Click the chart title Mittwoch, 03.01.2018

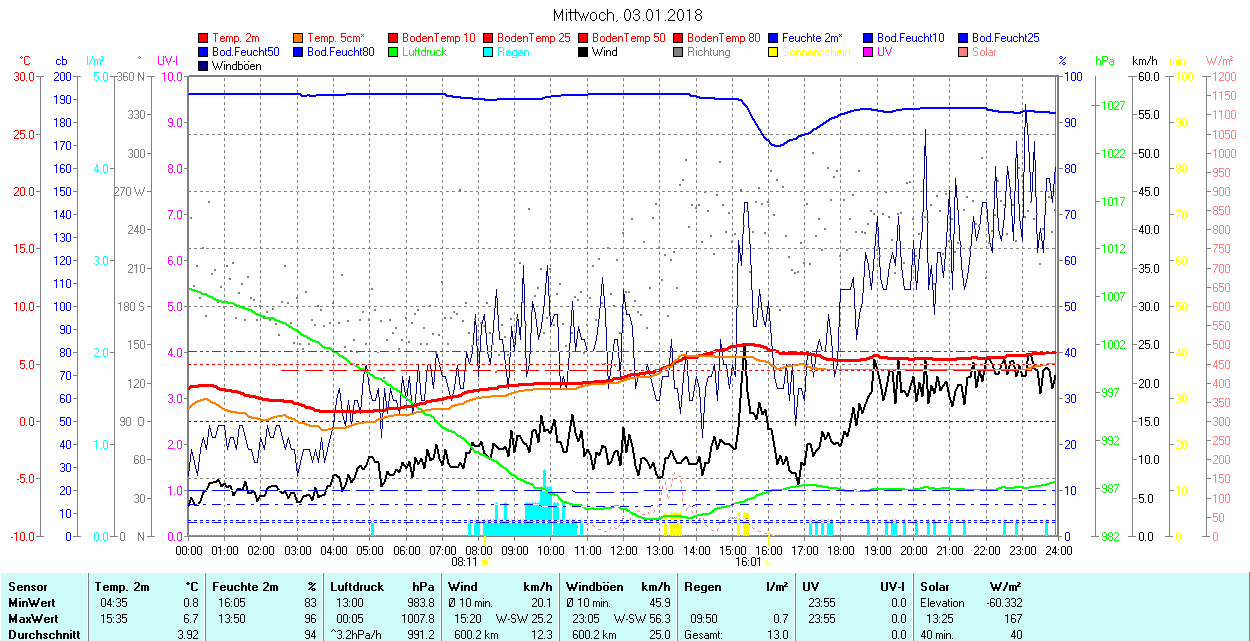pyautogui.click(x=627, y=16)
